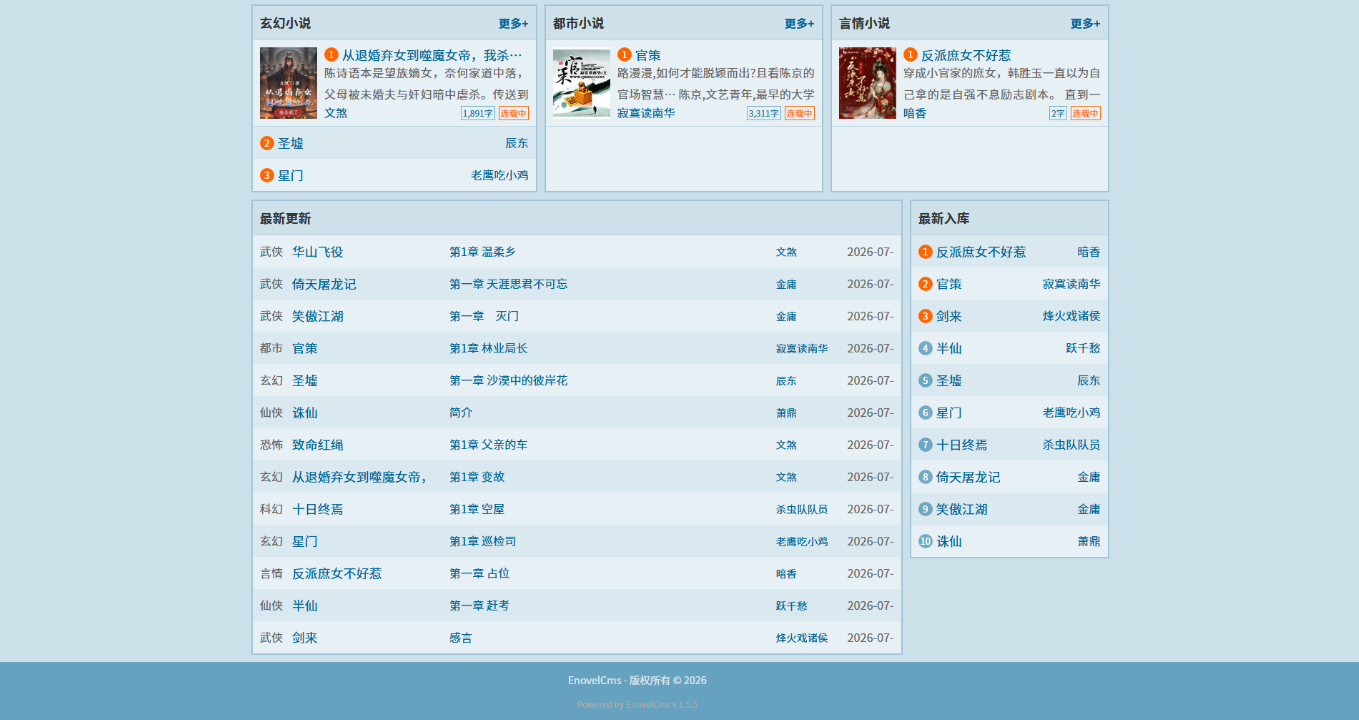Click author 暗香 in 言情小说 panel
The width and height of the screenshot is (1359, 720).
tap(915, 113)
